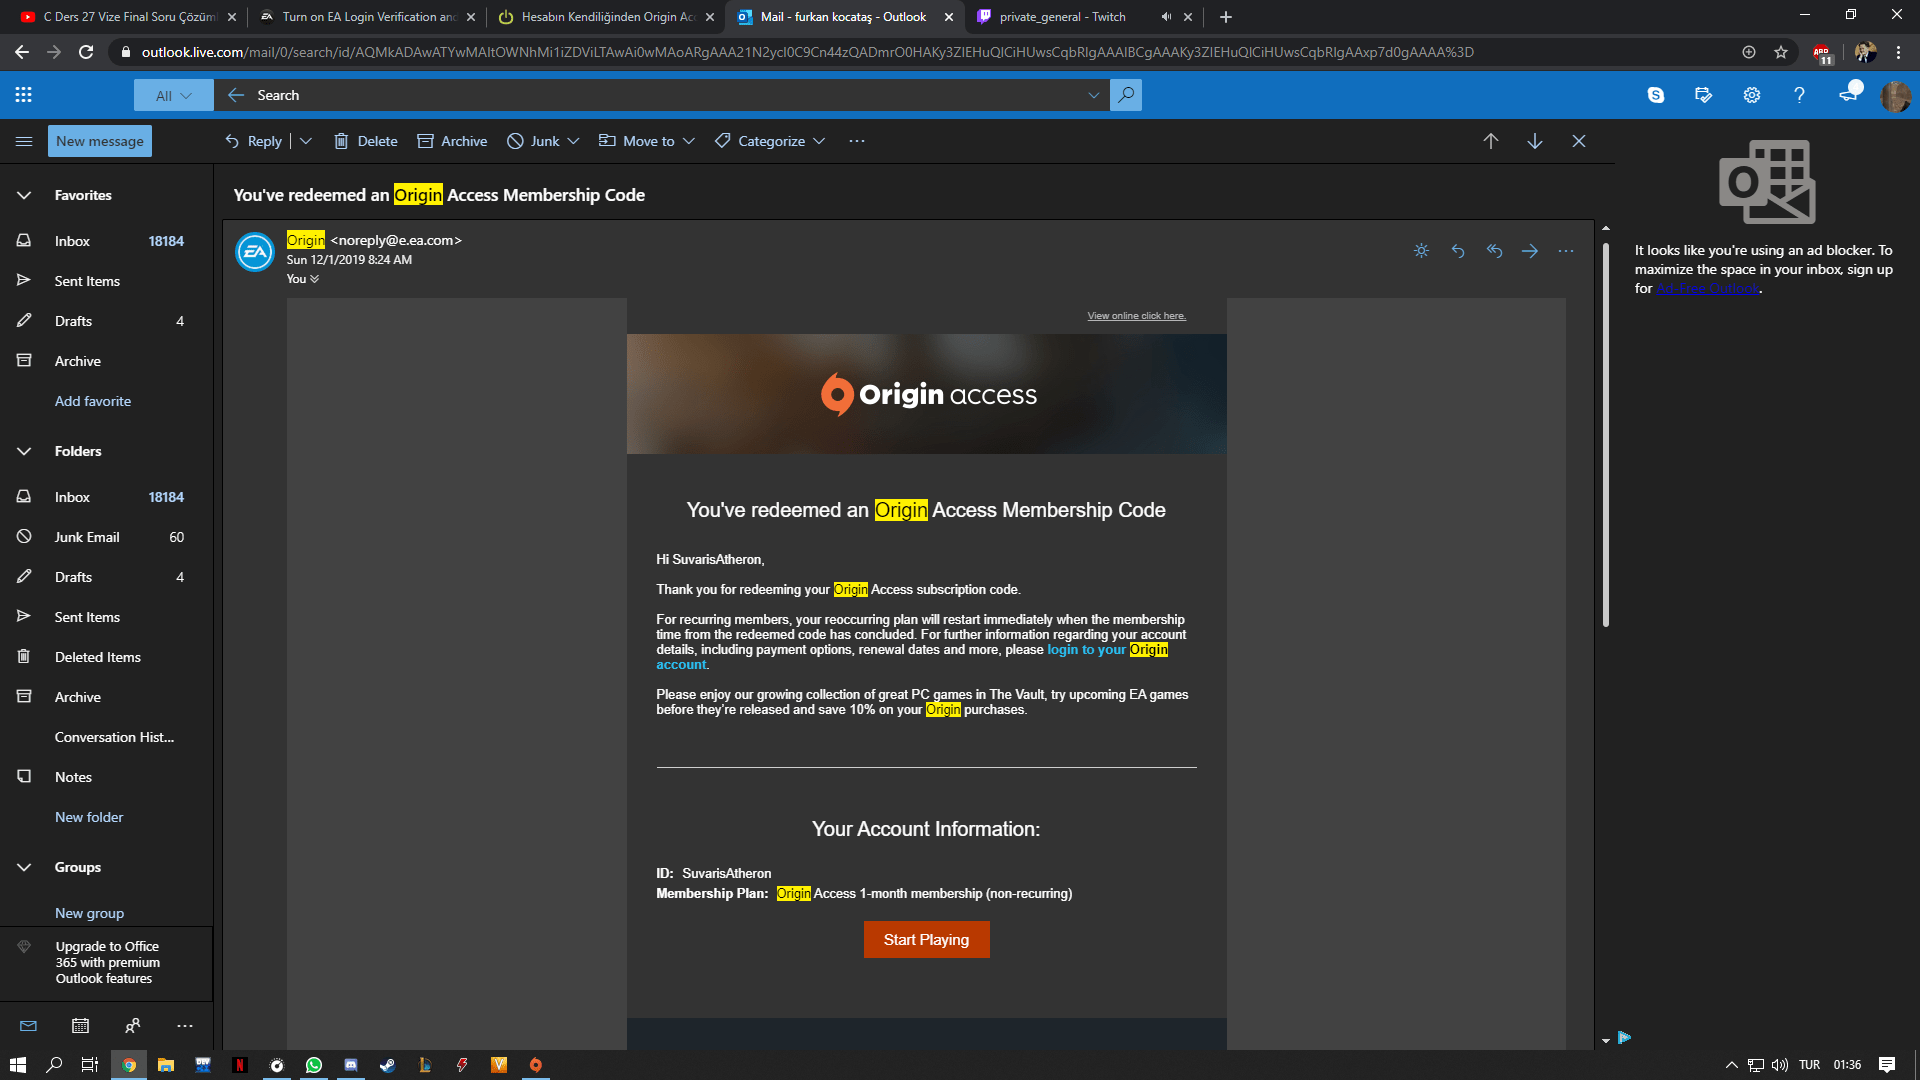Open the app launcher waffle icon
The image size is (1920, 1080).
(24, 95)
